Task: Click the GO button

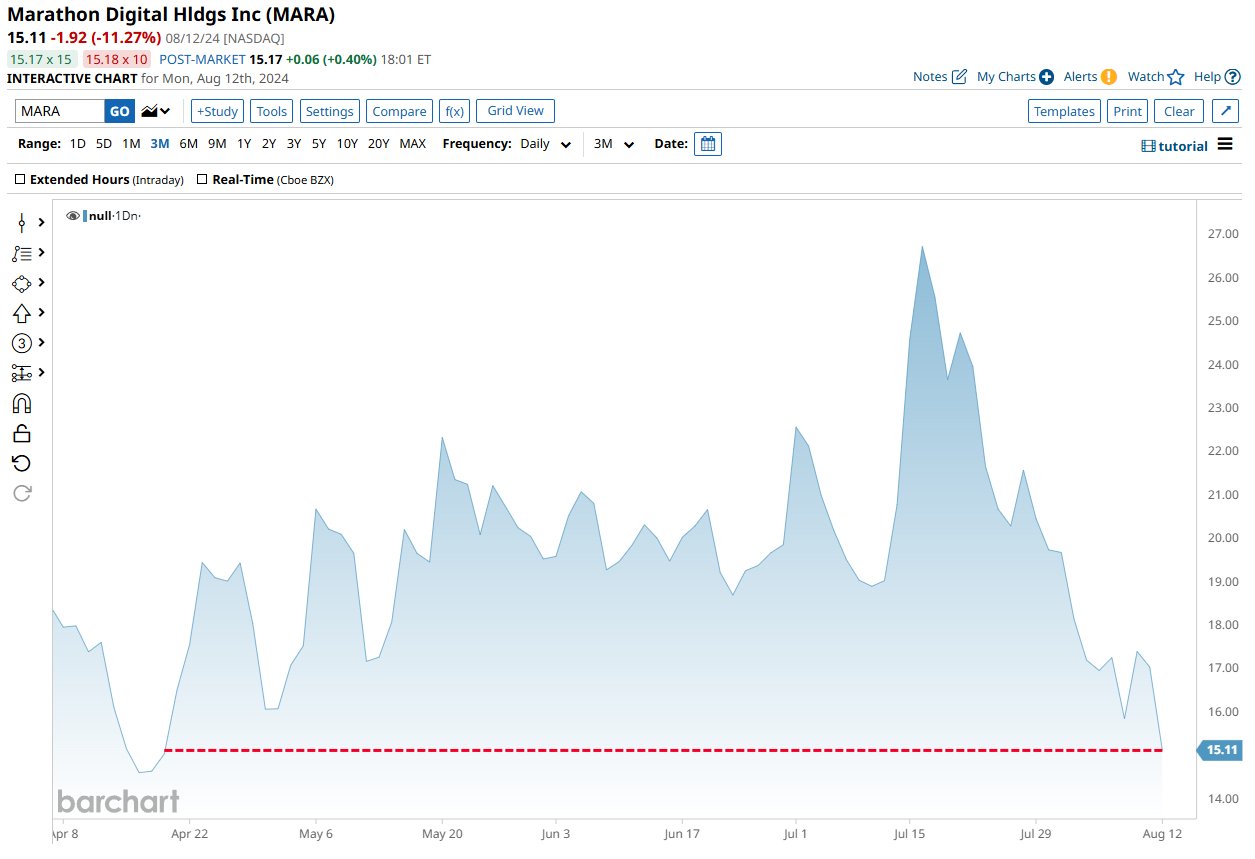Action: [119, 111]
